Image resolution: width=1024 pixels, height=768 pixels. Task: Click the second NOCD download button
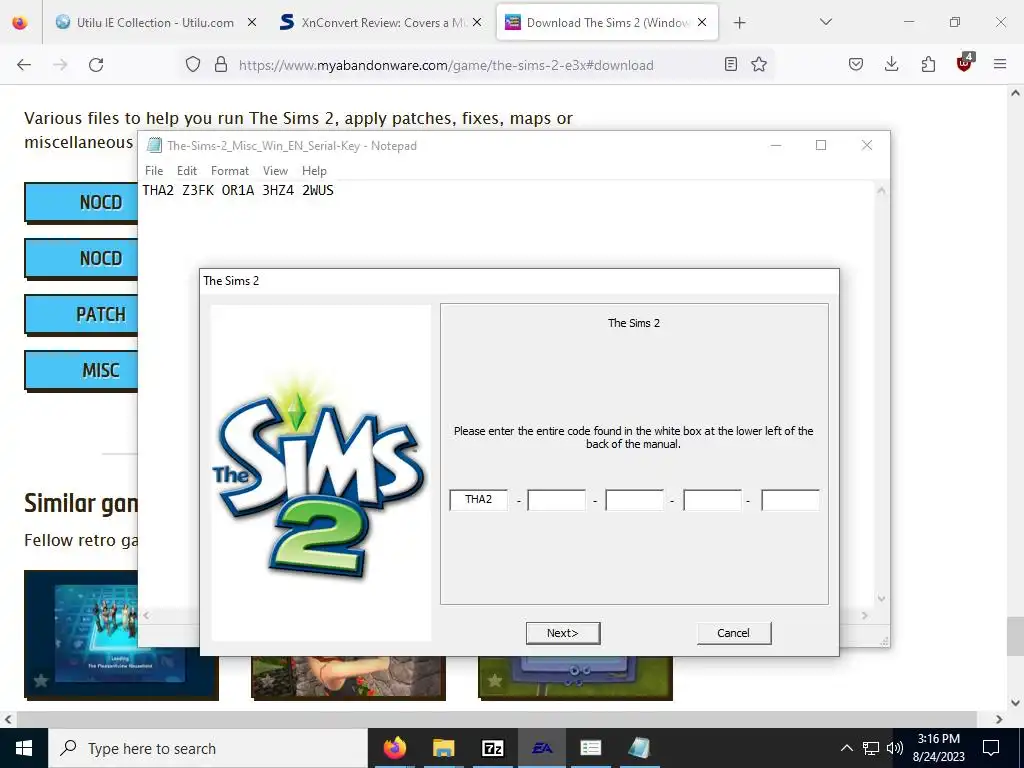tap(81, 259)
